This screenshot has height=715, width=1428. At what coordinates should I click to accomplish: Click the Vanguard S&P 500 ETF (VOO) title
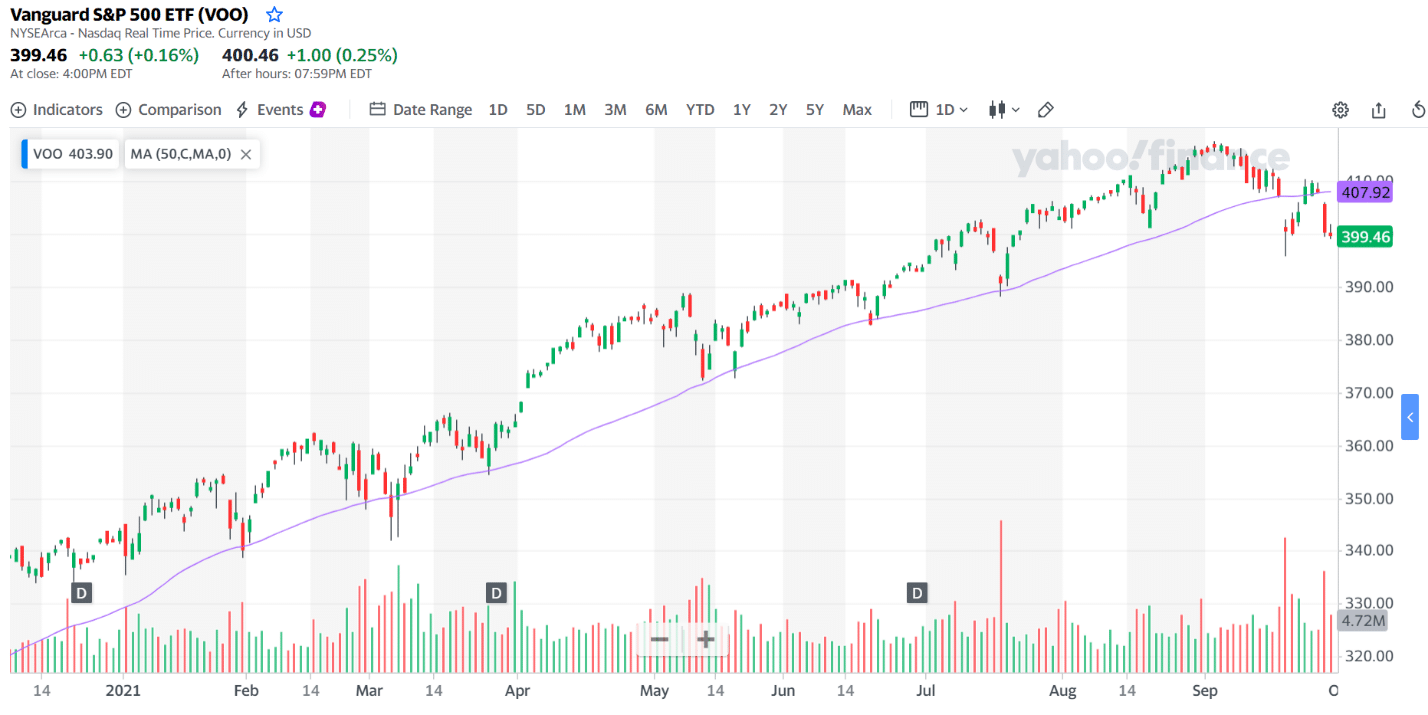(129, 15)
